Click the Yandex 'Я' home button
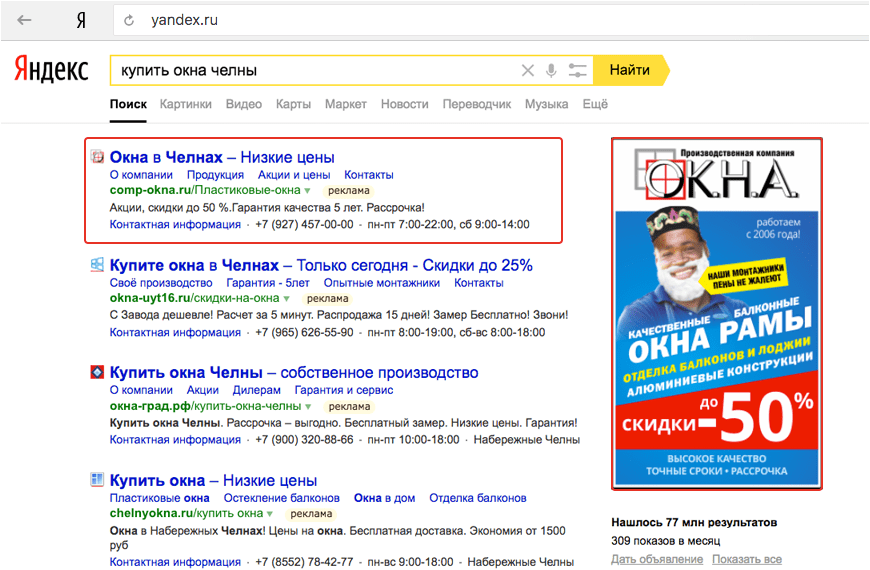The image size is (870, 570). click(80, 20)
